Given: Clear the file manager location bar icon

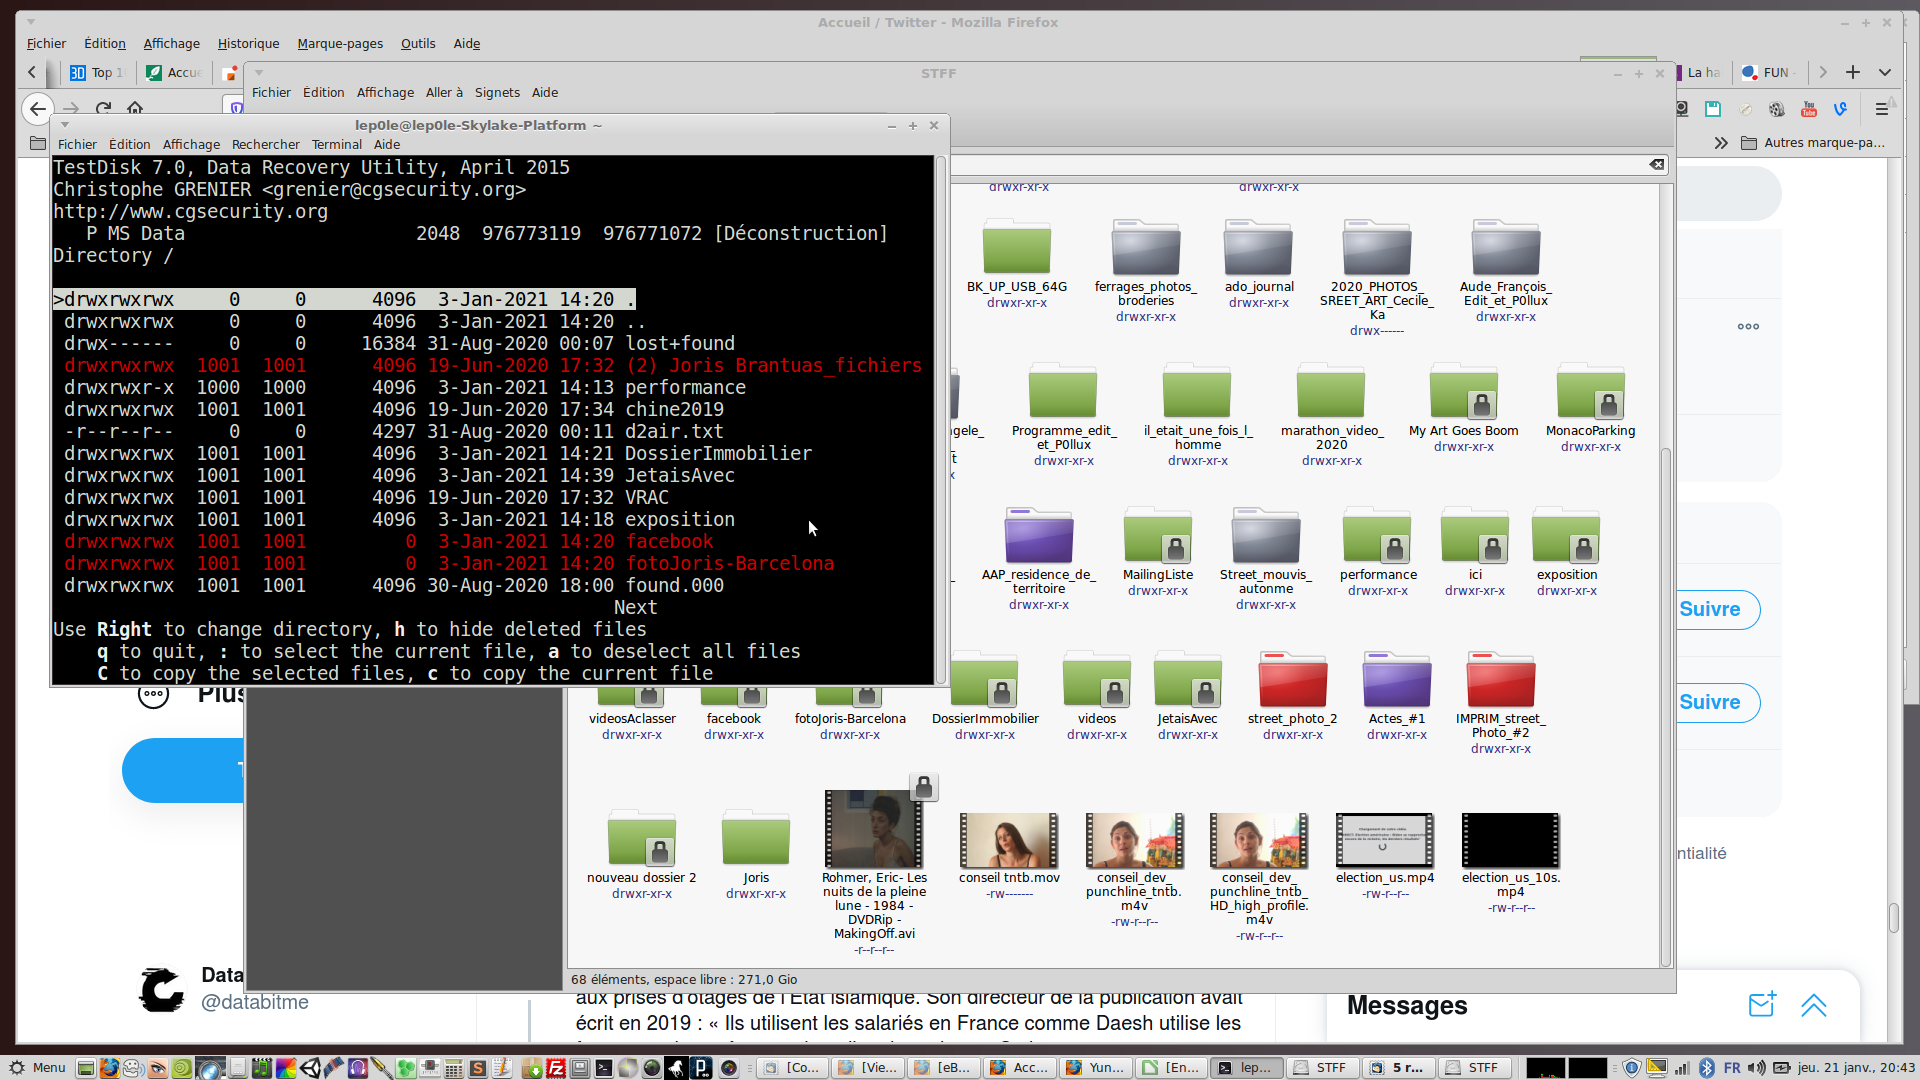Looking at the screenshot, I should click(1657, 164).
